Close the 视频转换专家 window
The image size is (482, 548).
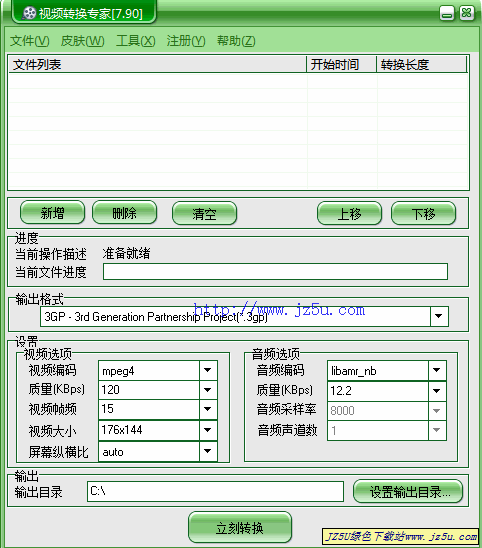coord(467,13)
